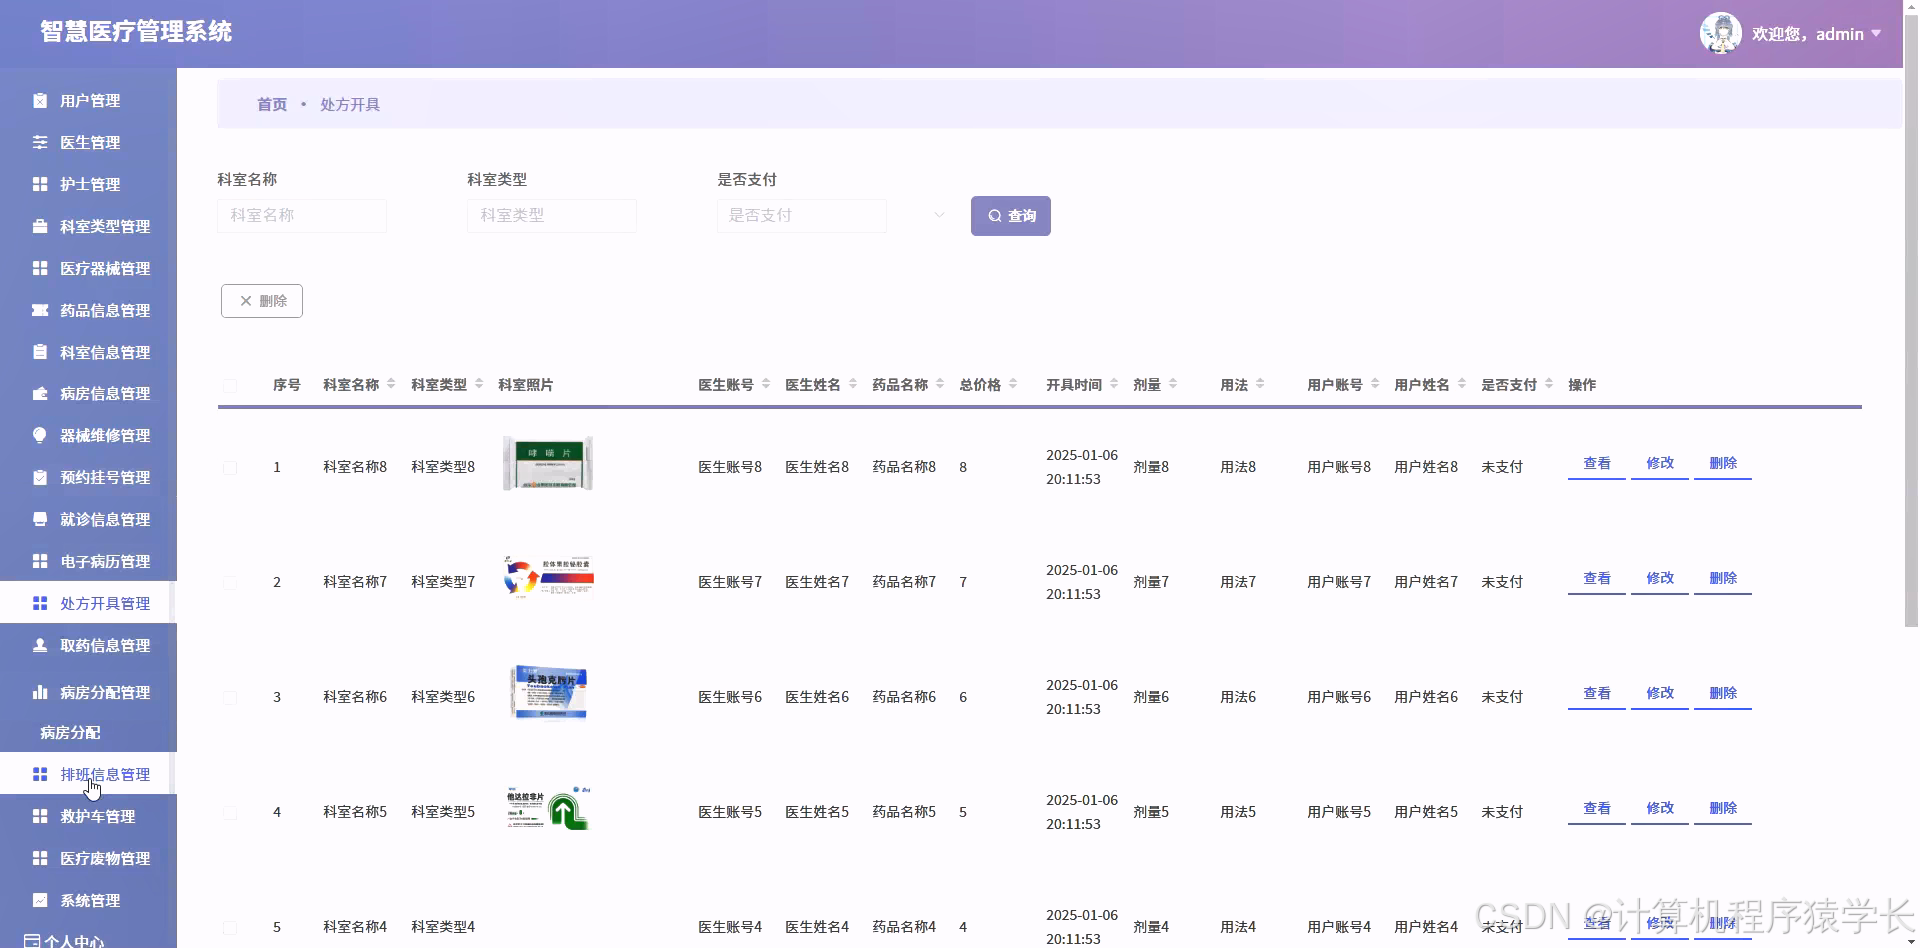Sort by 开具时间 column arrows
Viewport: 1920px width, 948px height.
[1114, 384]
